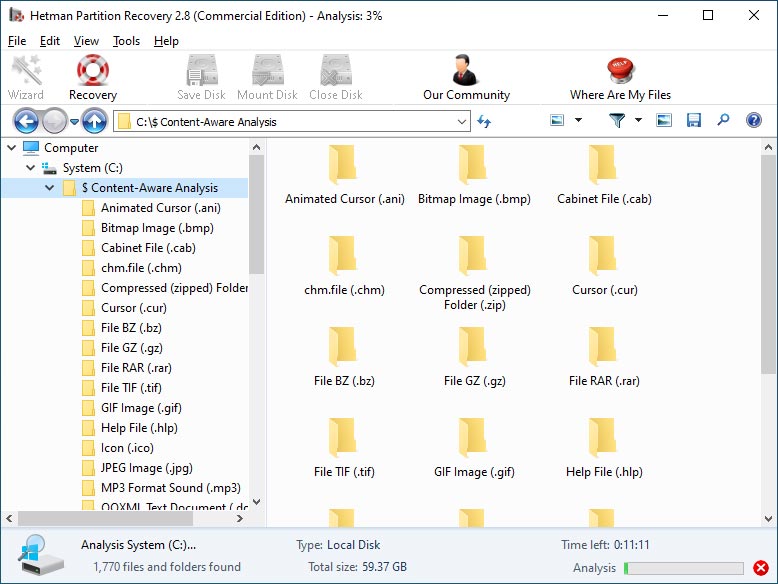The height and width of the screenshot is (584, 778).
Task: Expand the view mode dropdown arrow
Action: pos(579,120)
